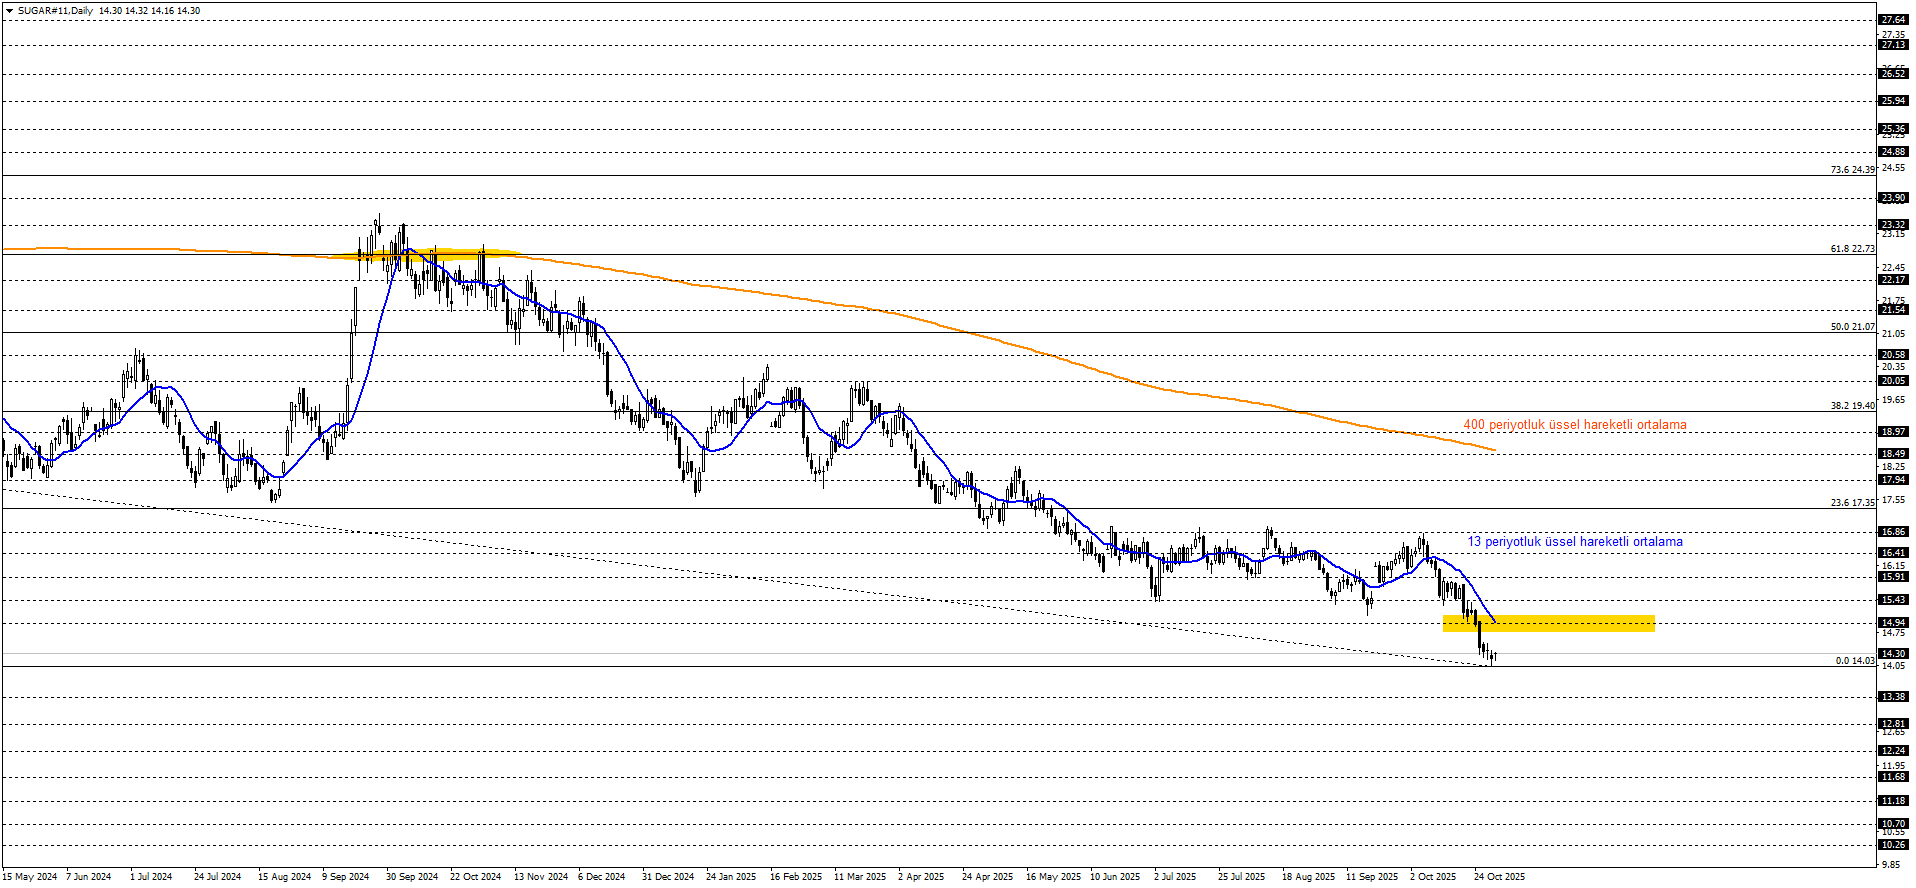Click the 18.97 price tag on the axis
1916x888 pixels.
click(1893, 432)
